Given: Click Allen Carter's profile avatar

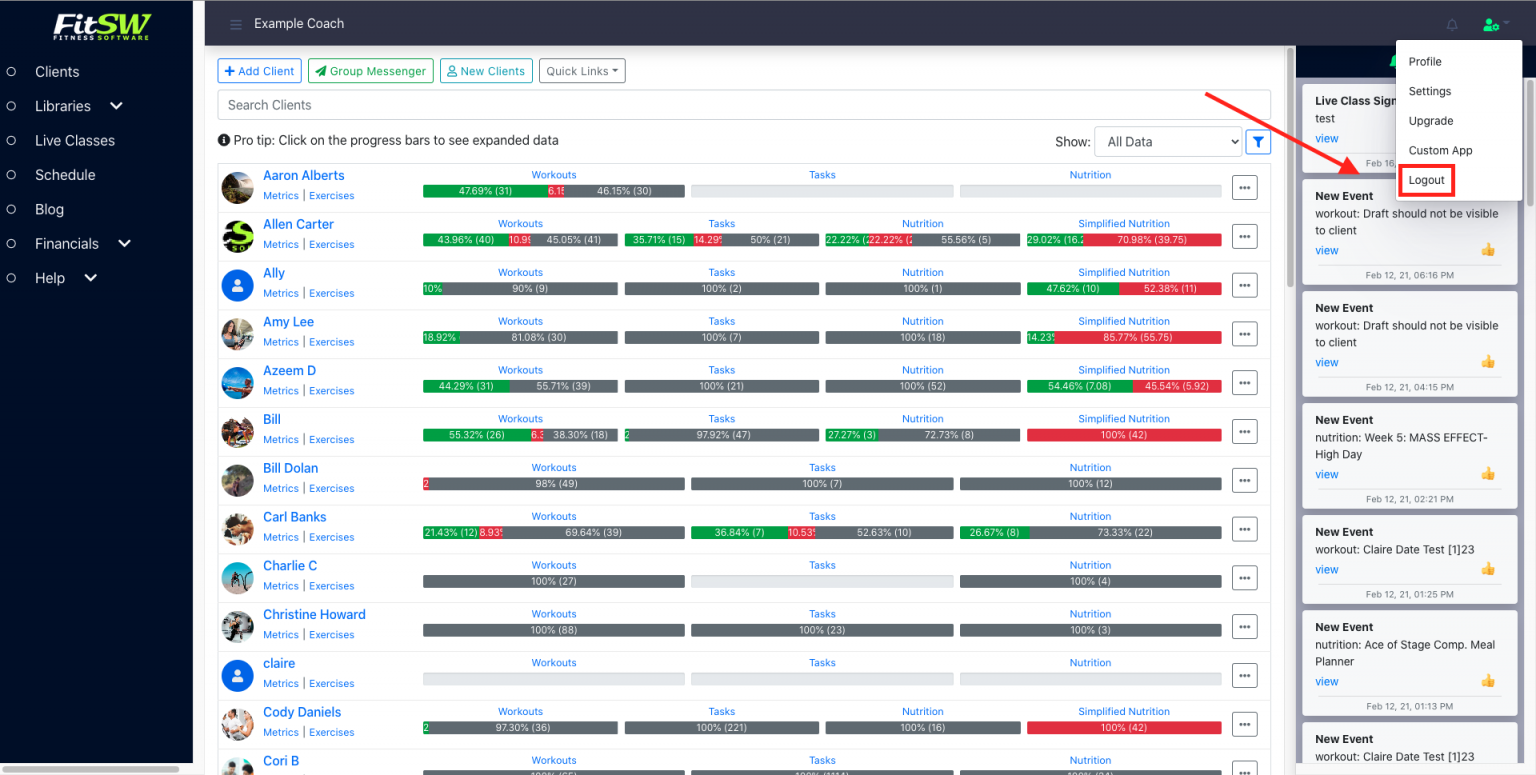Looking at the screenshot, I should [237, 236].
